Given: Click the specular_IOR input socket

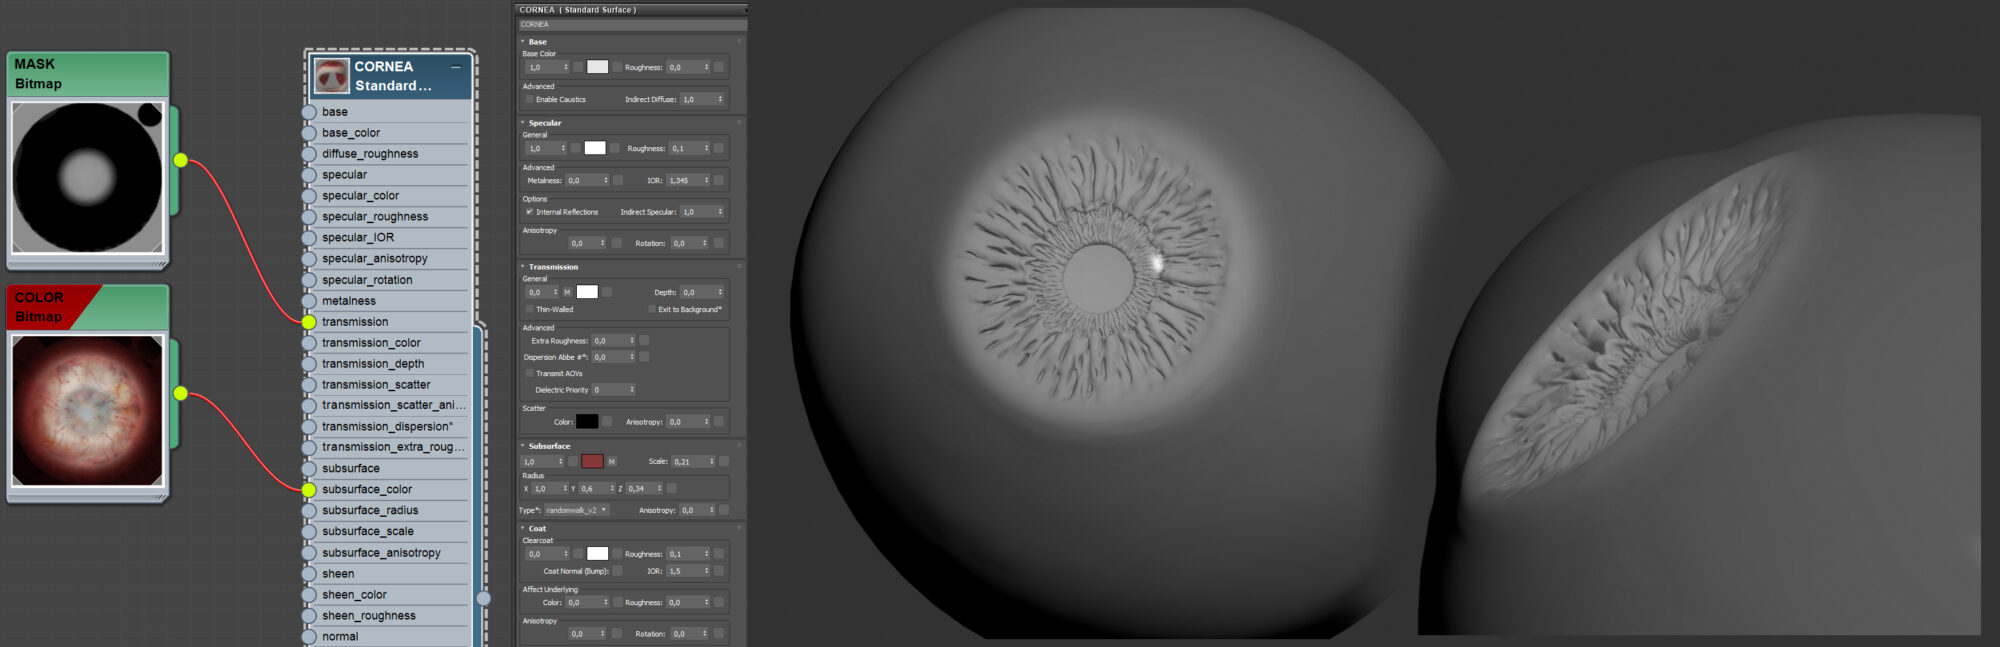Looking at the screenshot, I should (x=309, y=238).
